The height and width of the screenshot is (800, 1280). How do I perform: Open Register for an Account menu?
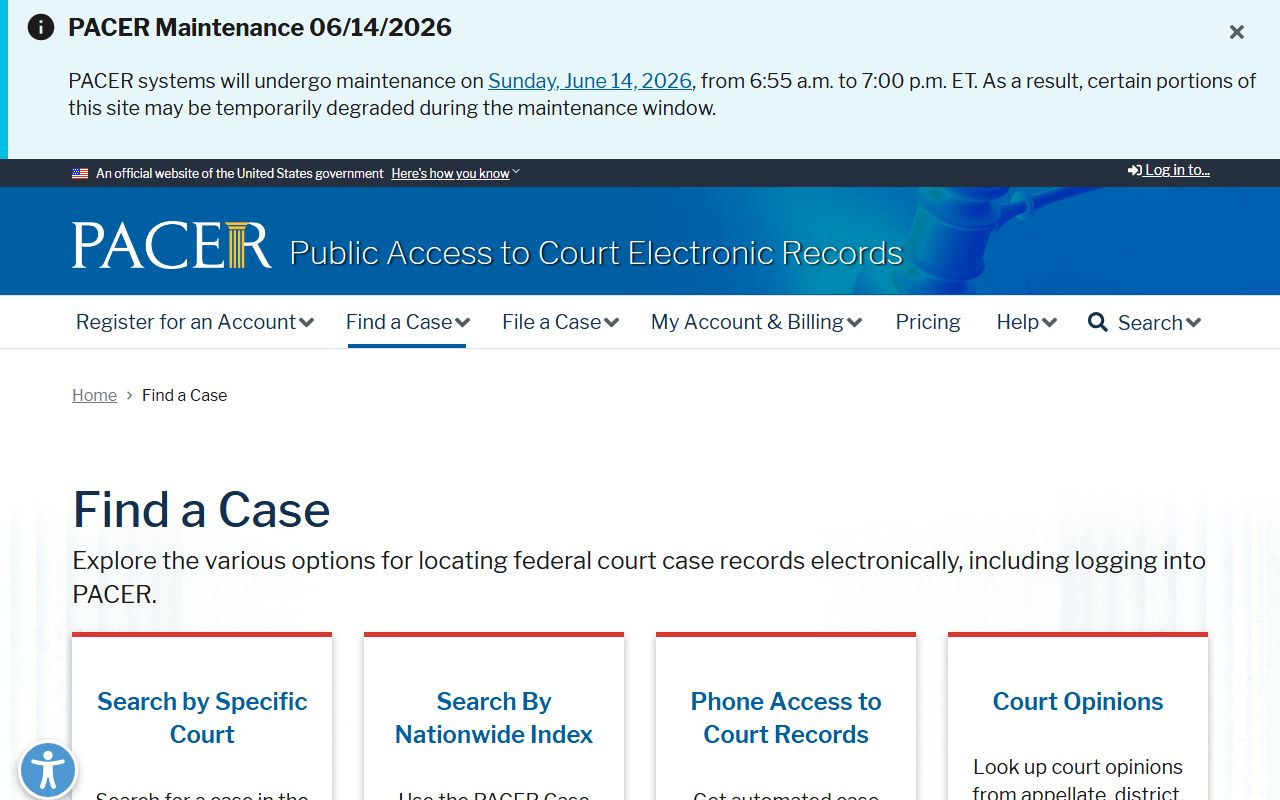click(195, 322)
